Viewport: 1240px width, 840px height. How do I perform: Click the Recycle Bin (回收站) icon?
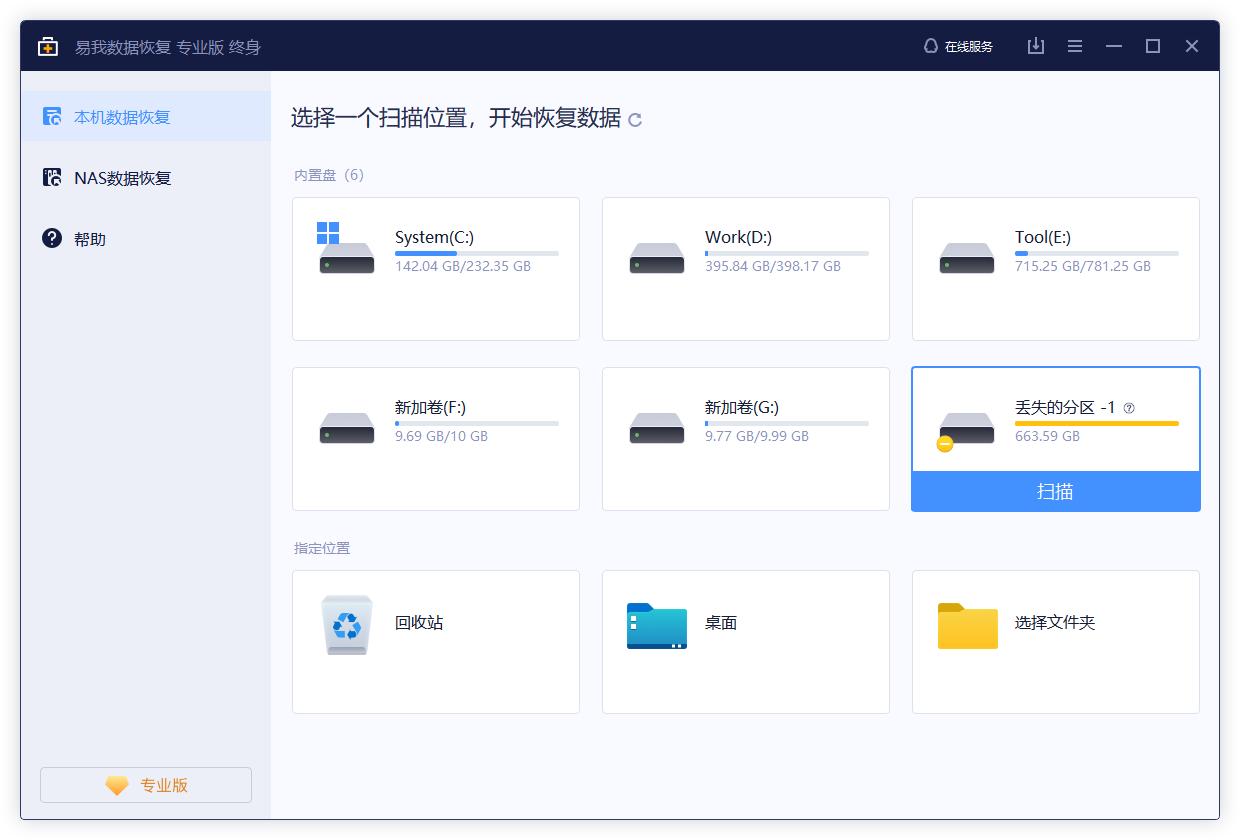(346, 624)
